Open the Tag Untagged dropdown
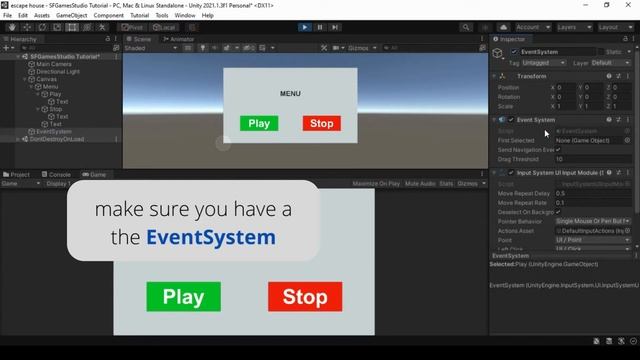Screen dimensions: 640x360 544,63
